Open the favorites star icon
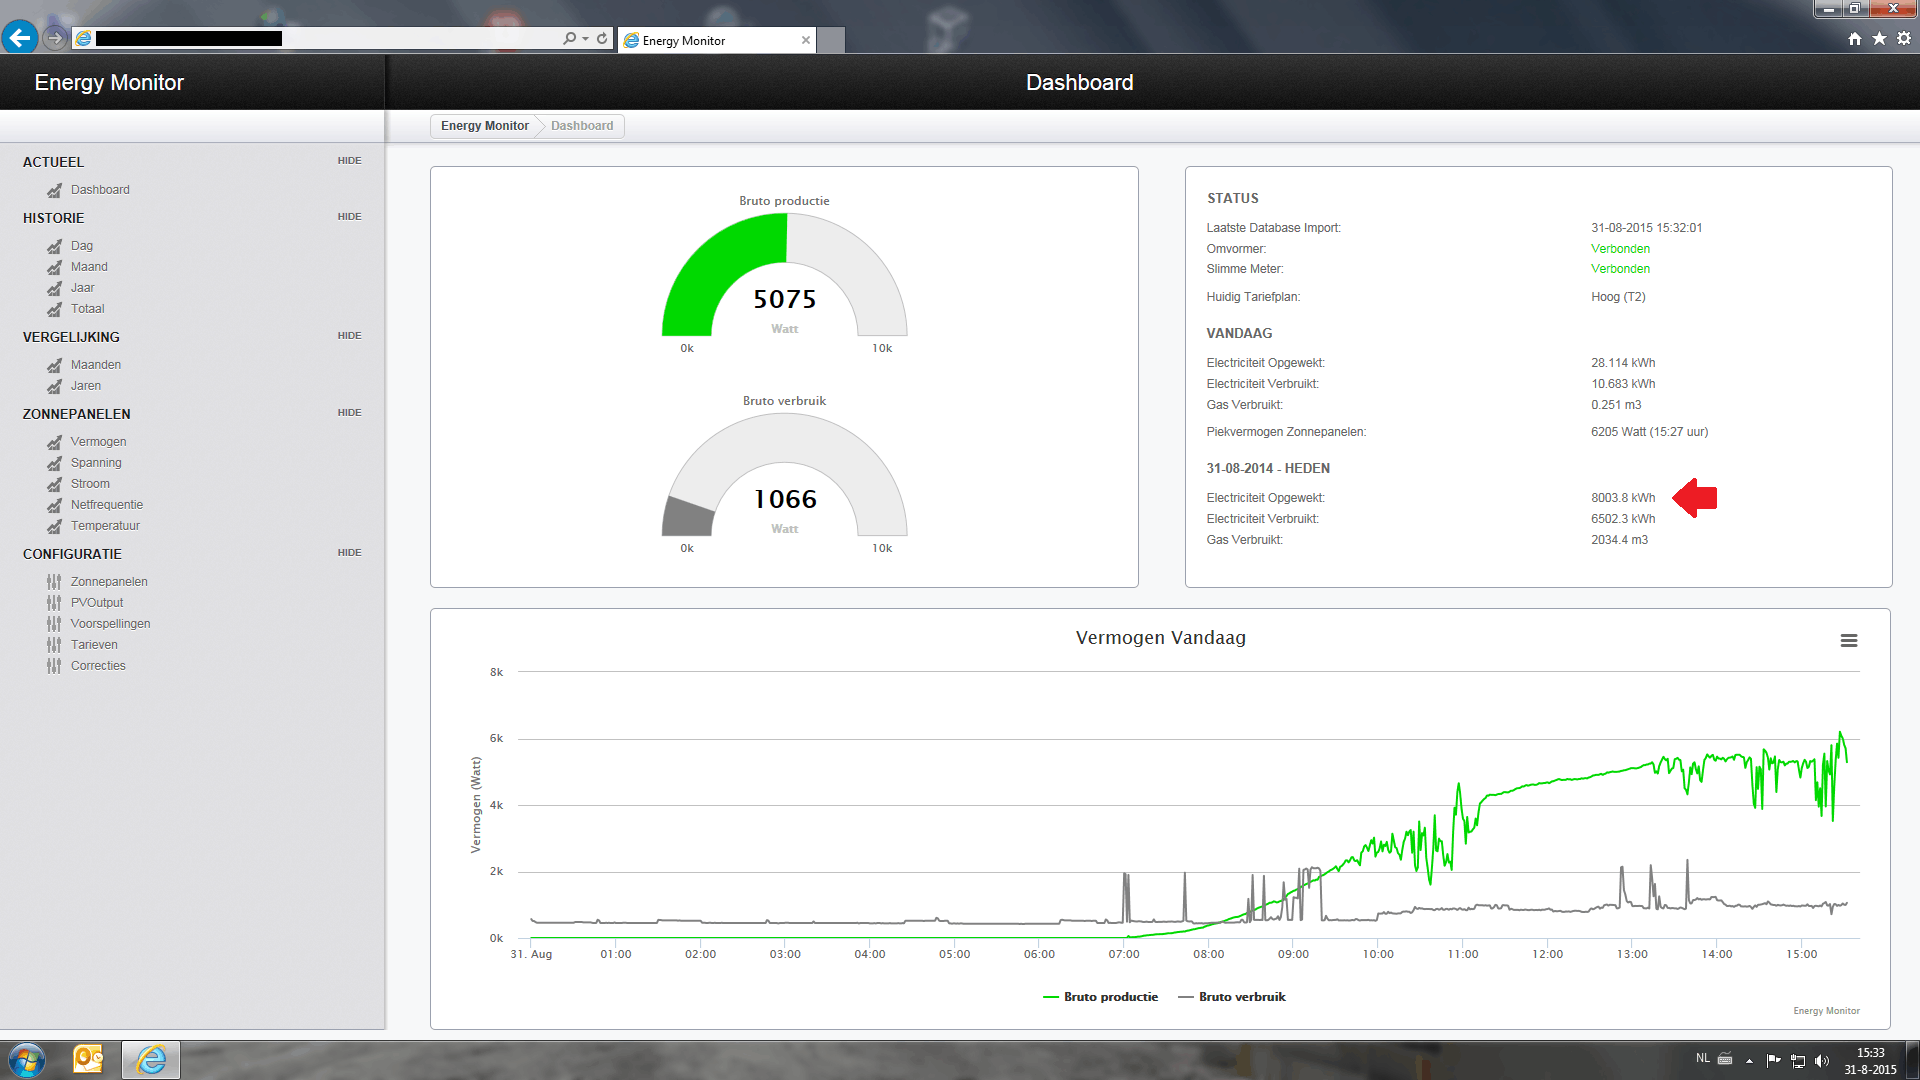This screenshot has width=1920, height=1080. click(1879, 38)
